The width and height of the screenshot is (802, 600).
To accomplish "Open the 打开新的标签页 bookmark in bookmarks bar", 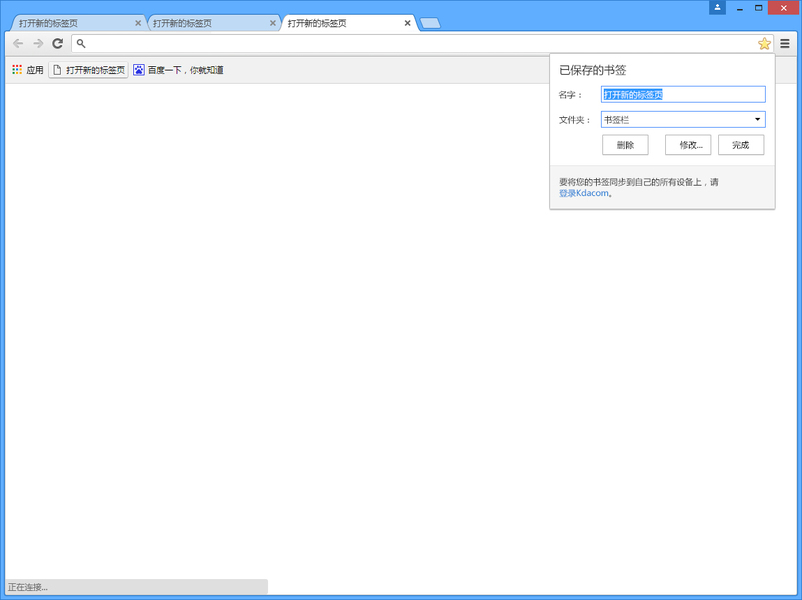I will (88, 70).
